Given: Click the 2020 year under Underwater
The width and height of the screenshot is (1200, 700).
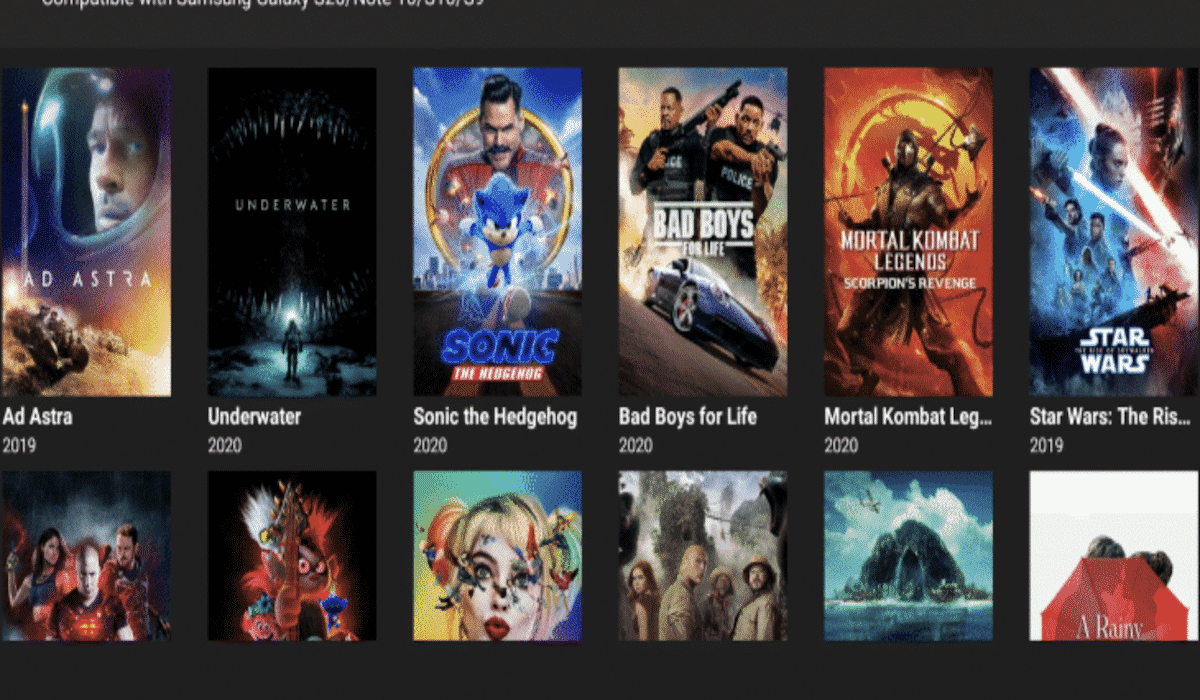Looking at the screenshot, I should click(224, 446).
